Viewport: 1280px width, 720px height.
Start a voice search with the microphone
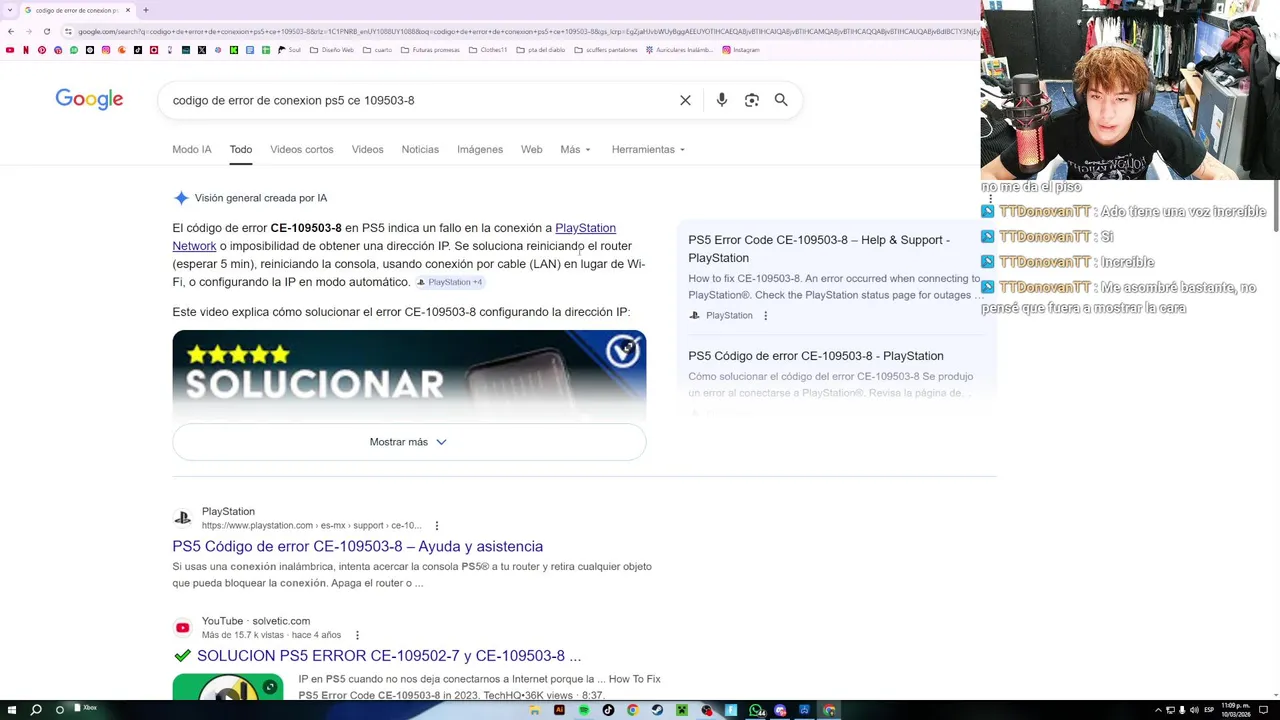click(x=722, y=100)
